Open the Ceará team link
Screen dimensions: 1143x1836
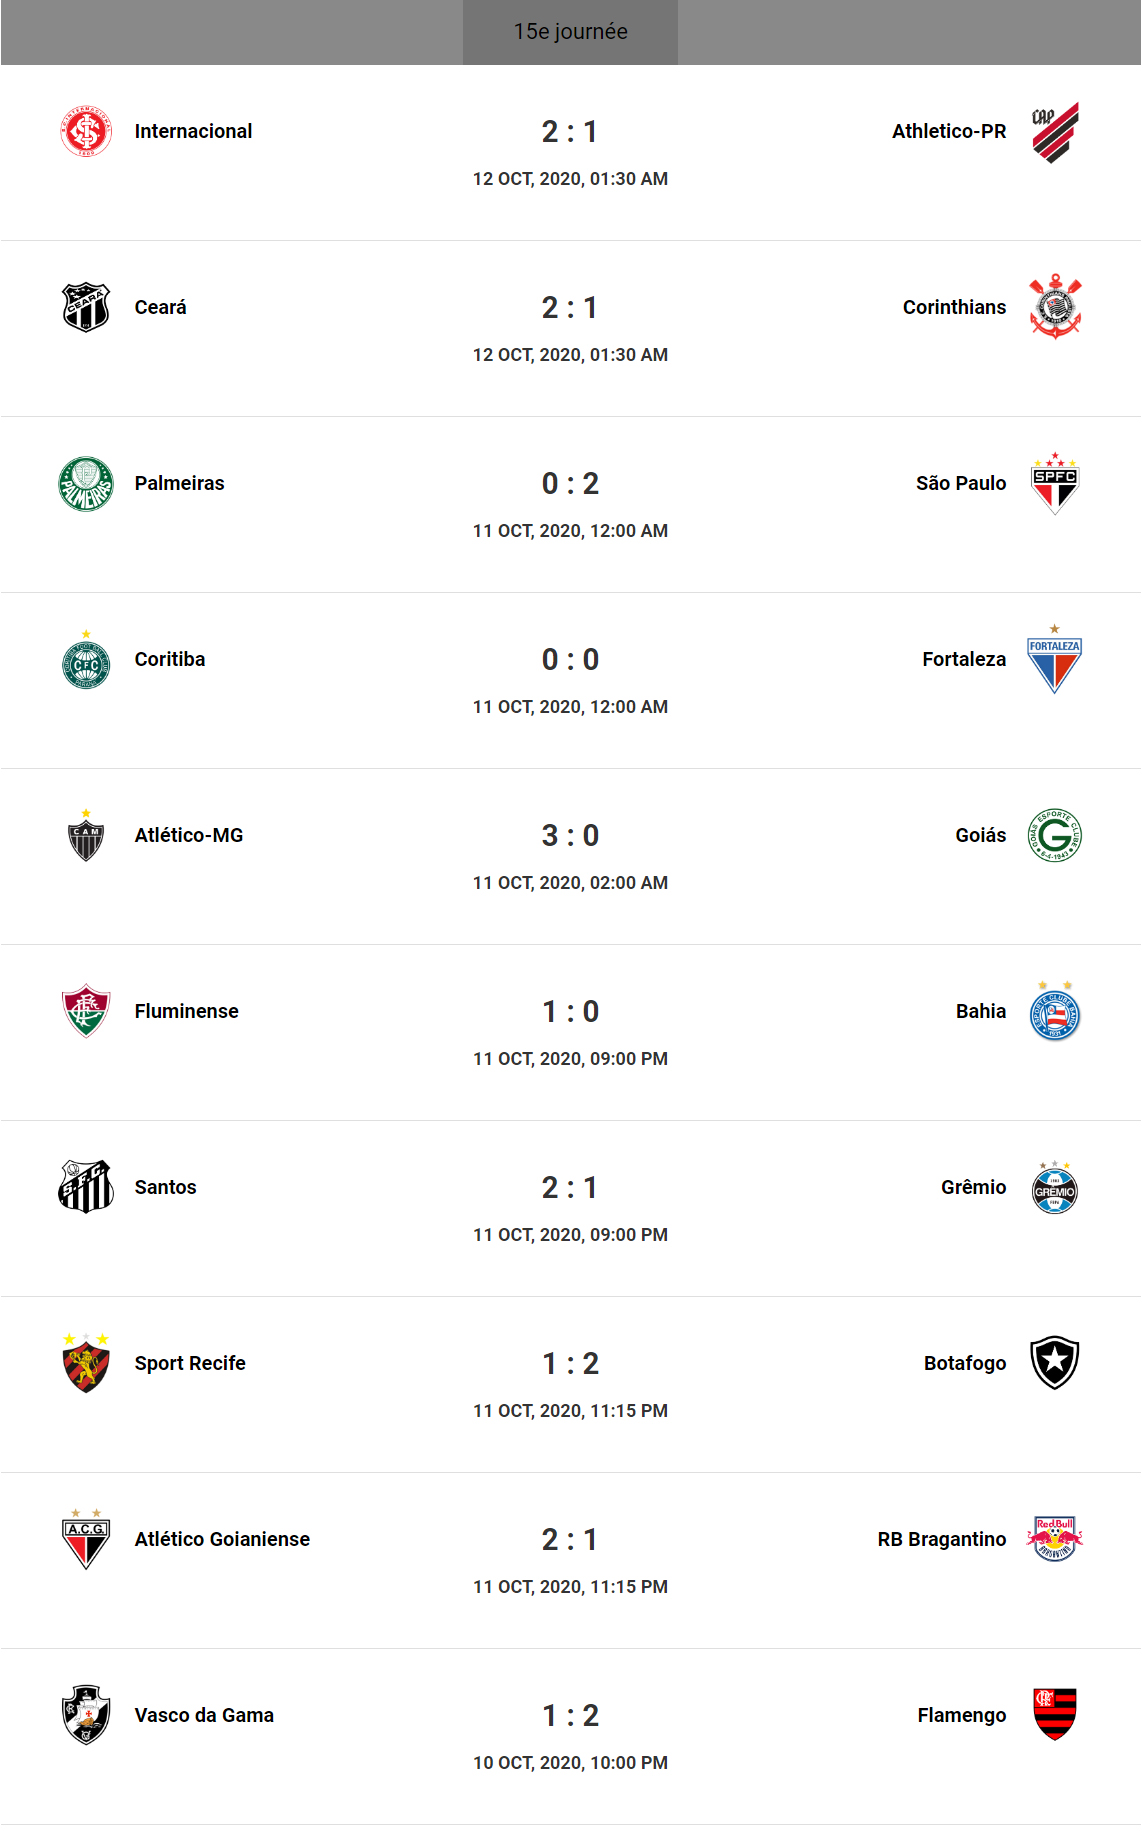pos(160,307)
